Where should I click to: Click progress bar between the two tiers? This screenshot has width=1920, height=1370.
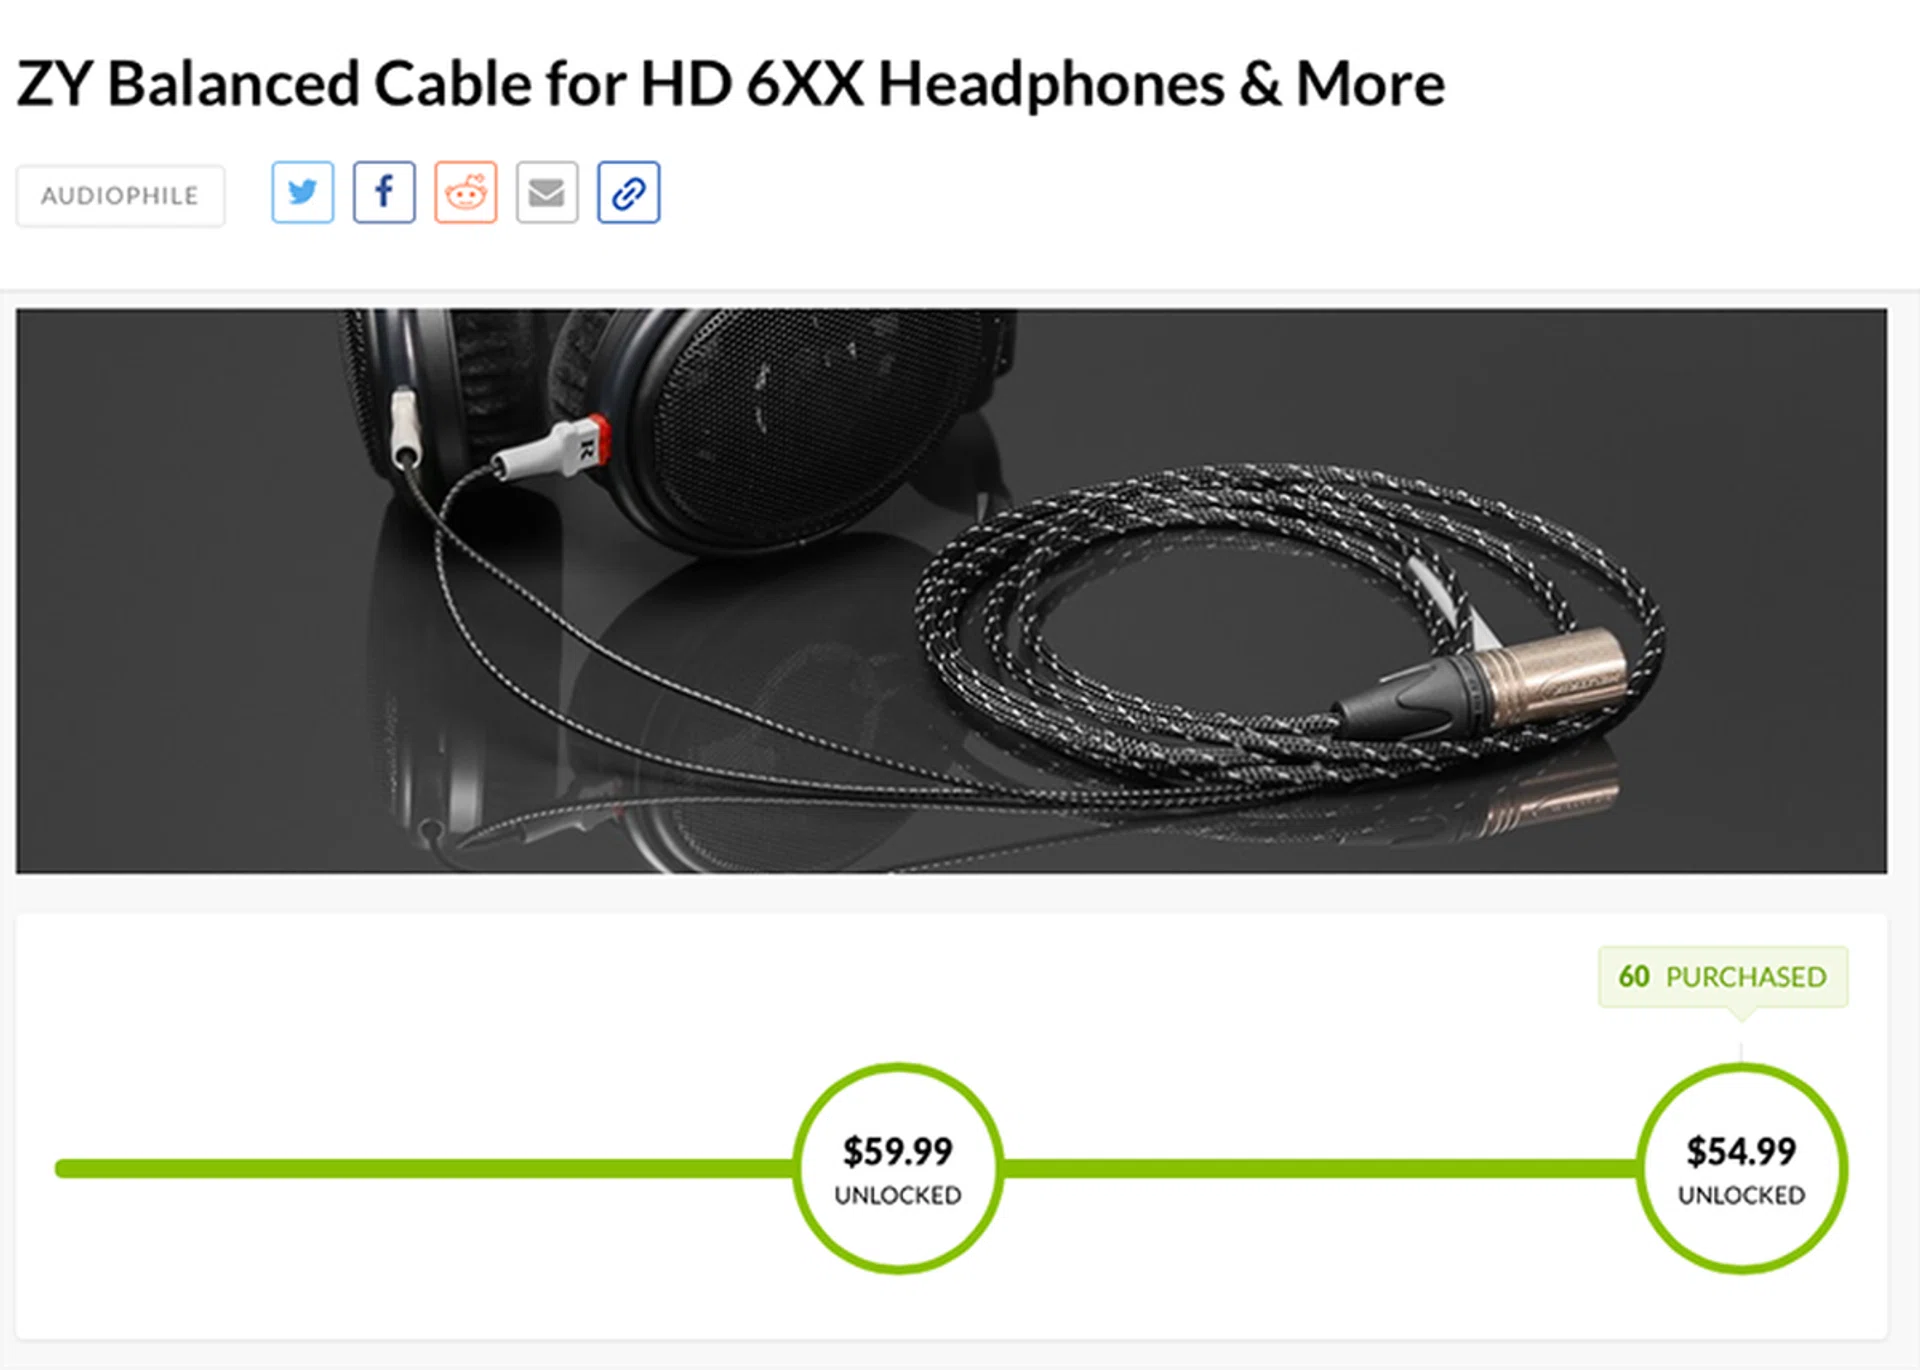click(1320, 1168)
